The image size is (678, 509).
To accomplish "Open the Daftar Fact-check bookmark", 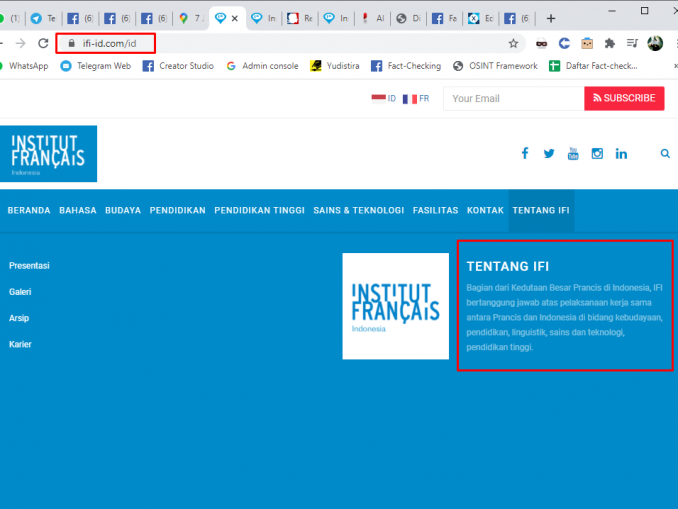I will [593, 66].
